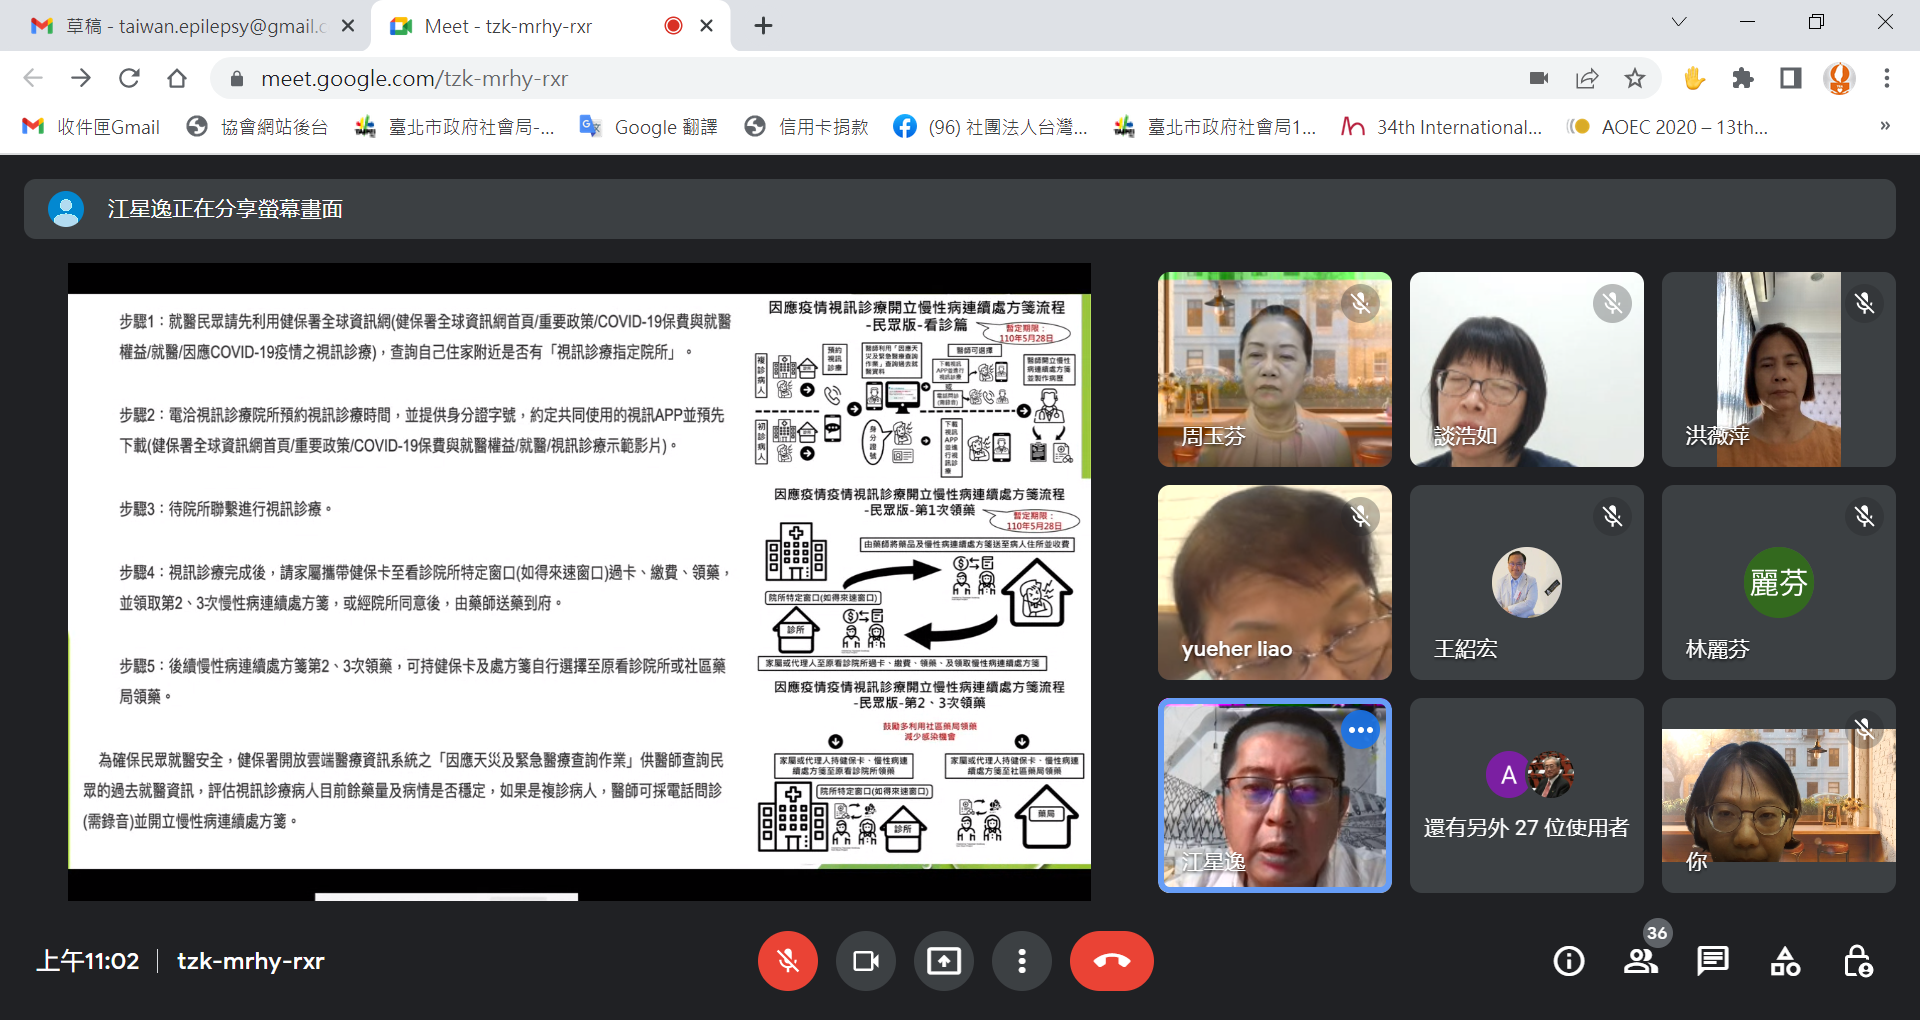
Task: Open the 收件匣Gmail bookmark link
Action: click(x=92, y=127)
